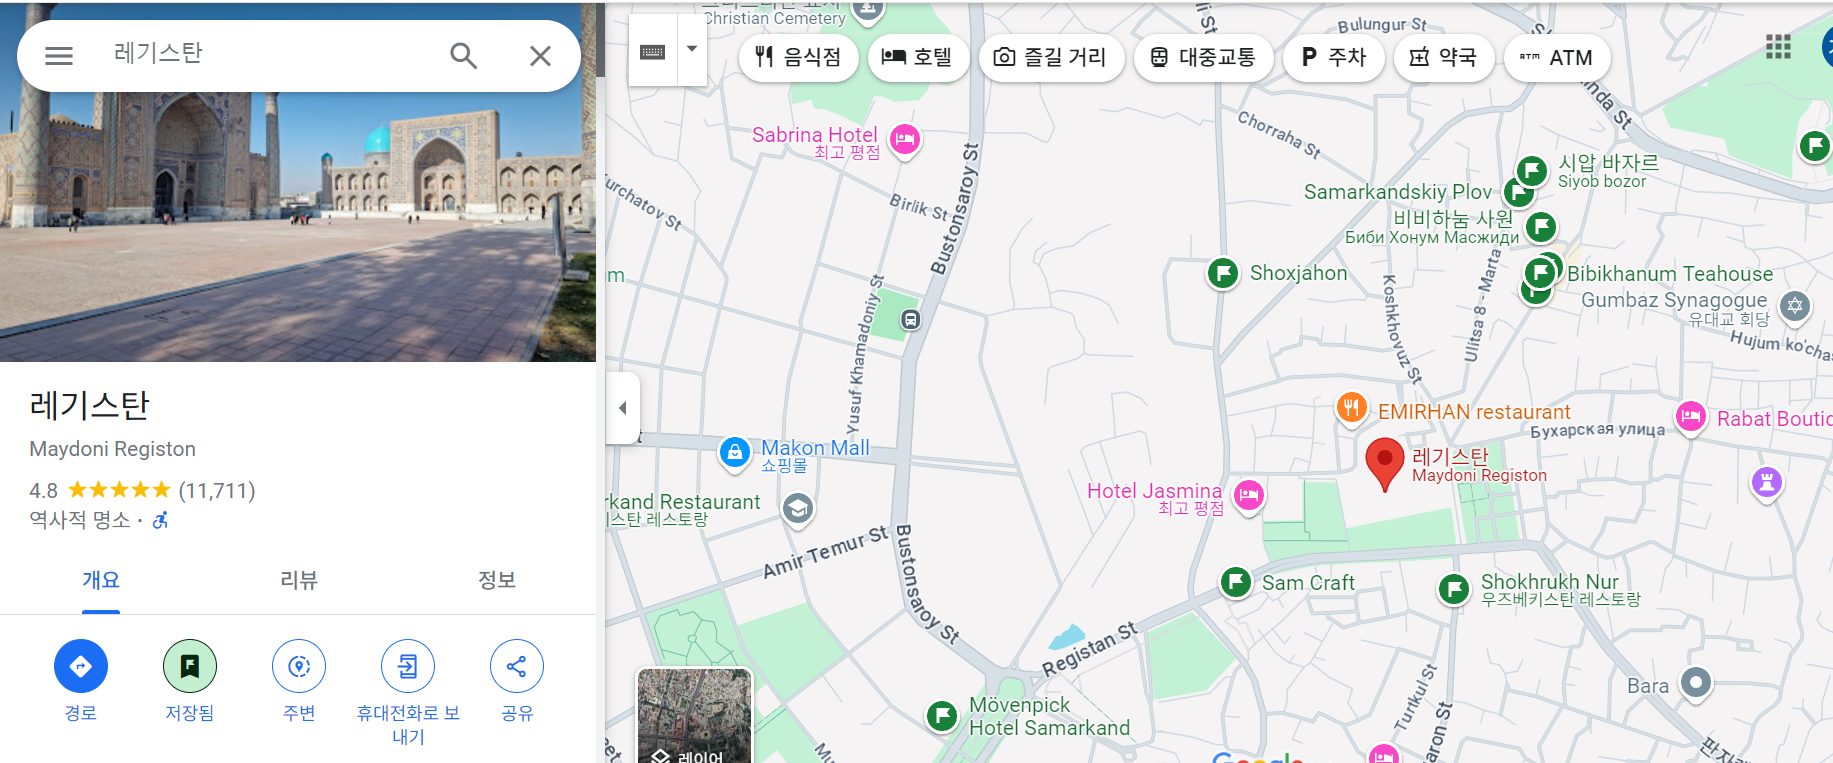Screen dimensions: 1833x763
Task: Select the Hotel Jasmina marker
Action: [1248, 495]
